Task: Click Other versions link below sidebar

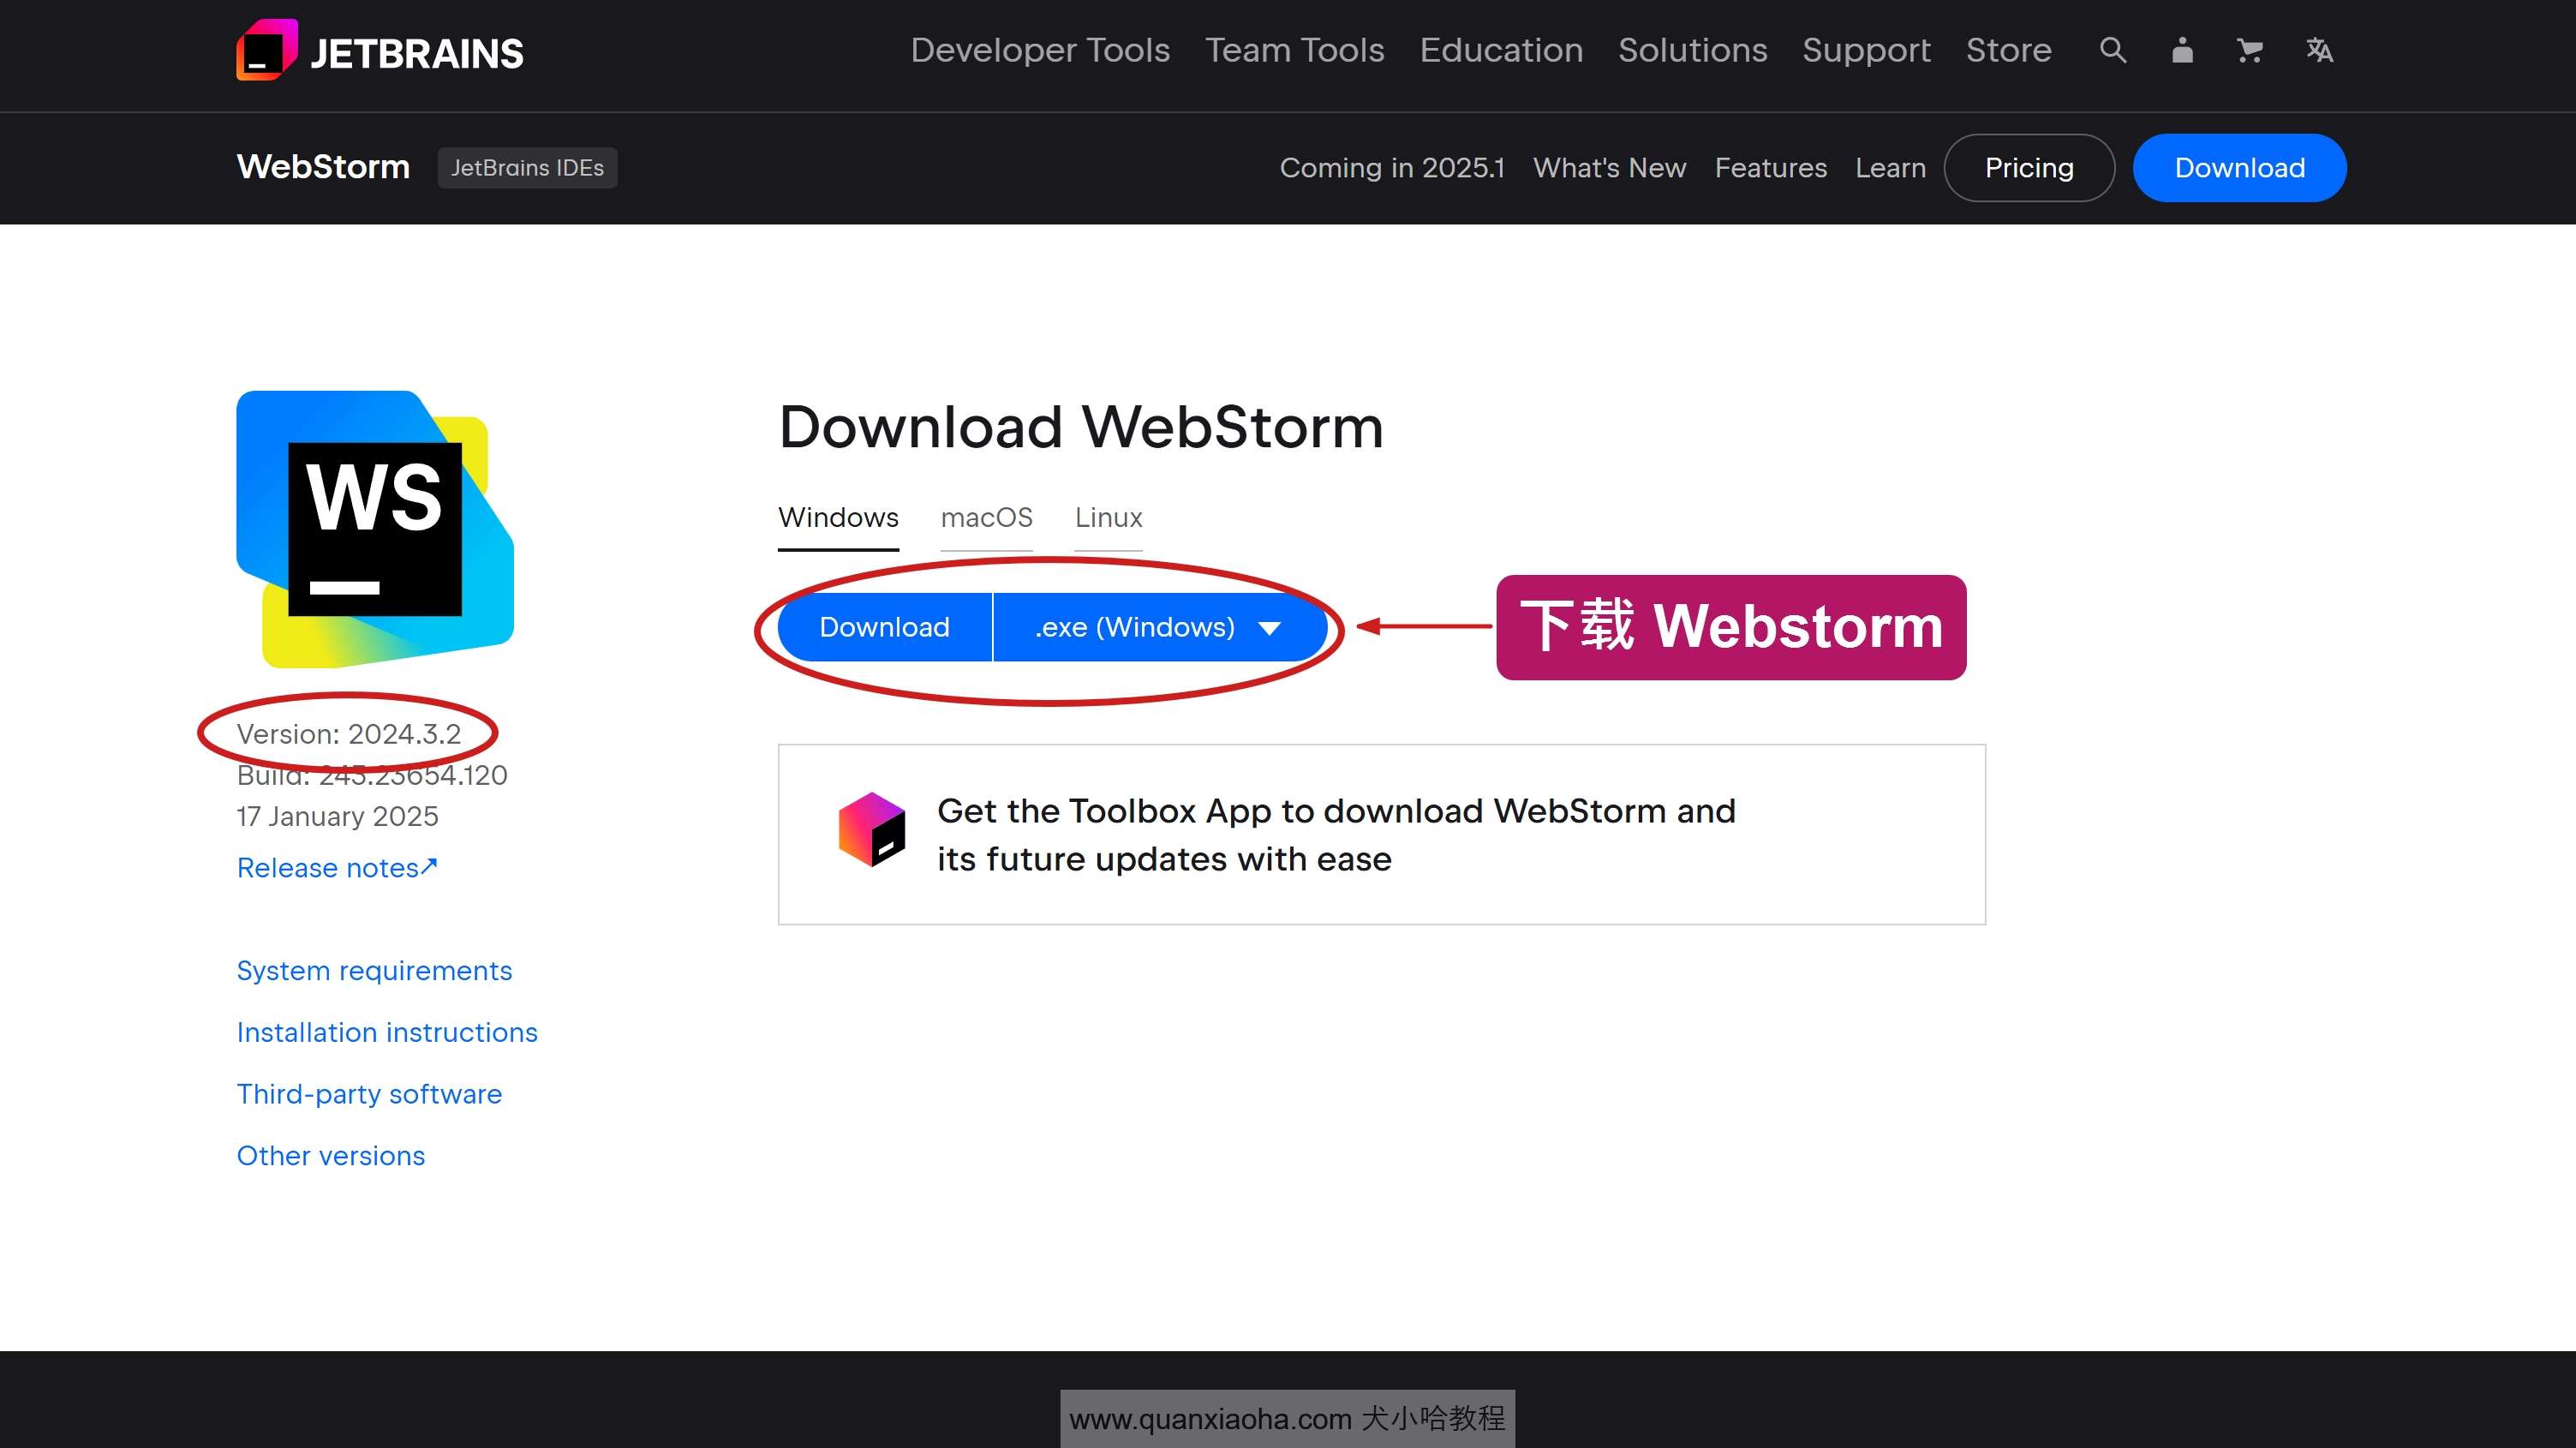Action: tap(331, 1154)
